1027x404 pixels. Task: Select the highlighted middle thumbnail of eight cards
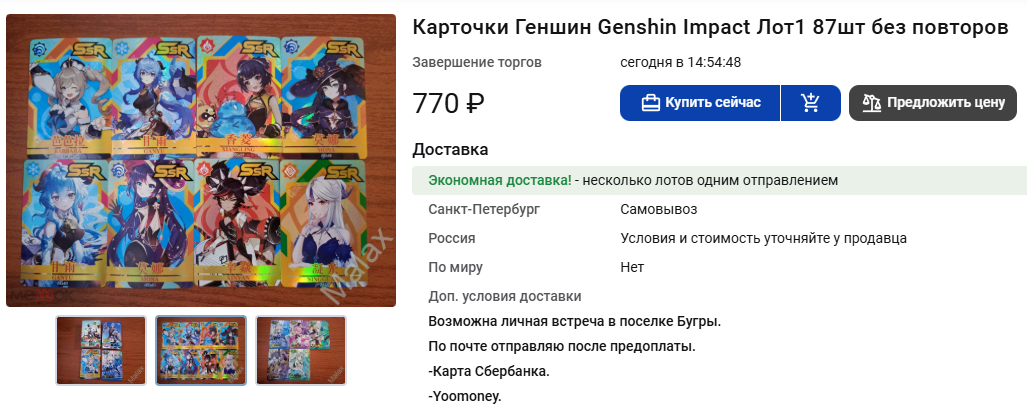(200, 350)
